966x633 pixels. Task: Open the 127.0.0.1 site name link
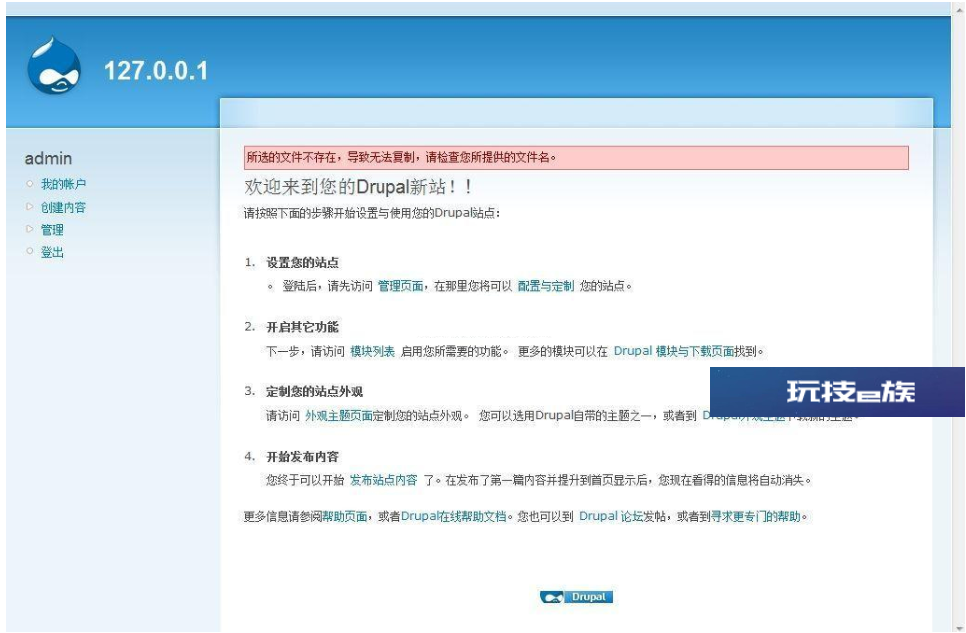[156, 71]
